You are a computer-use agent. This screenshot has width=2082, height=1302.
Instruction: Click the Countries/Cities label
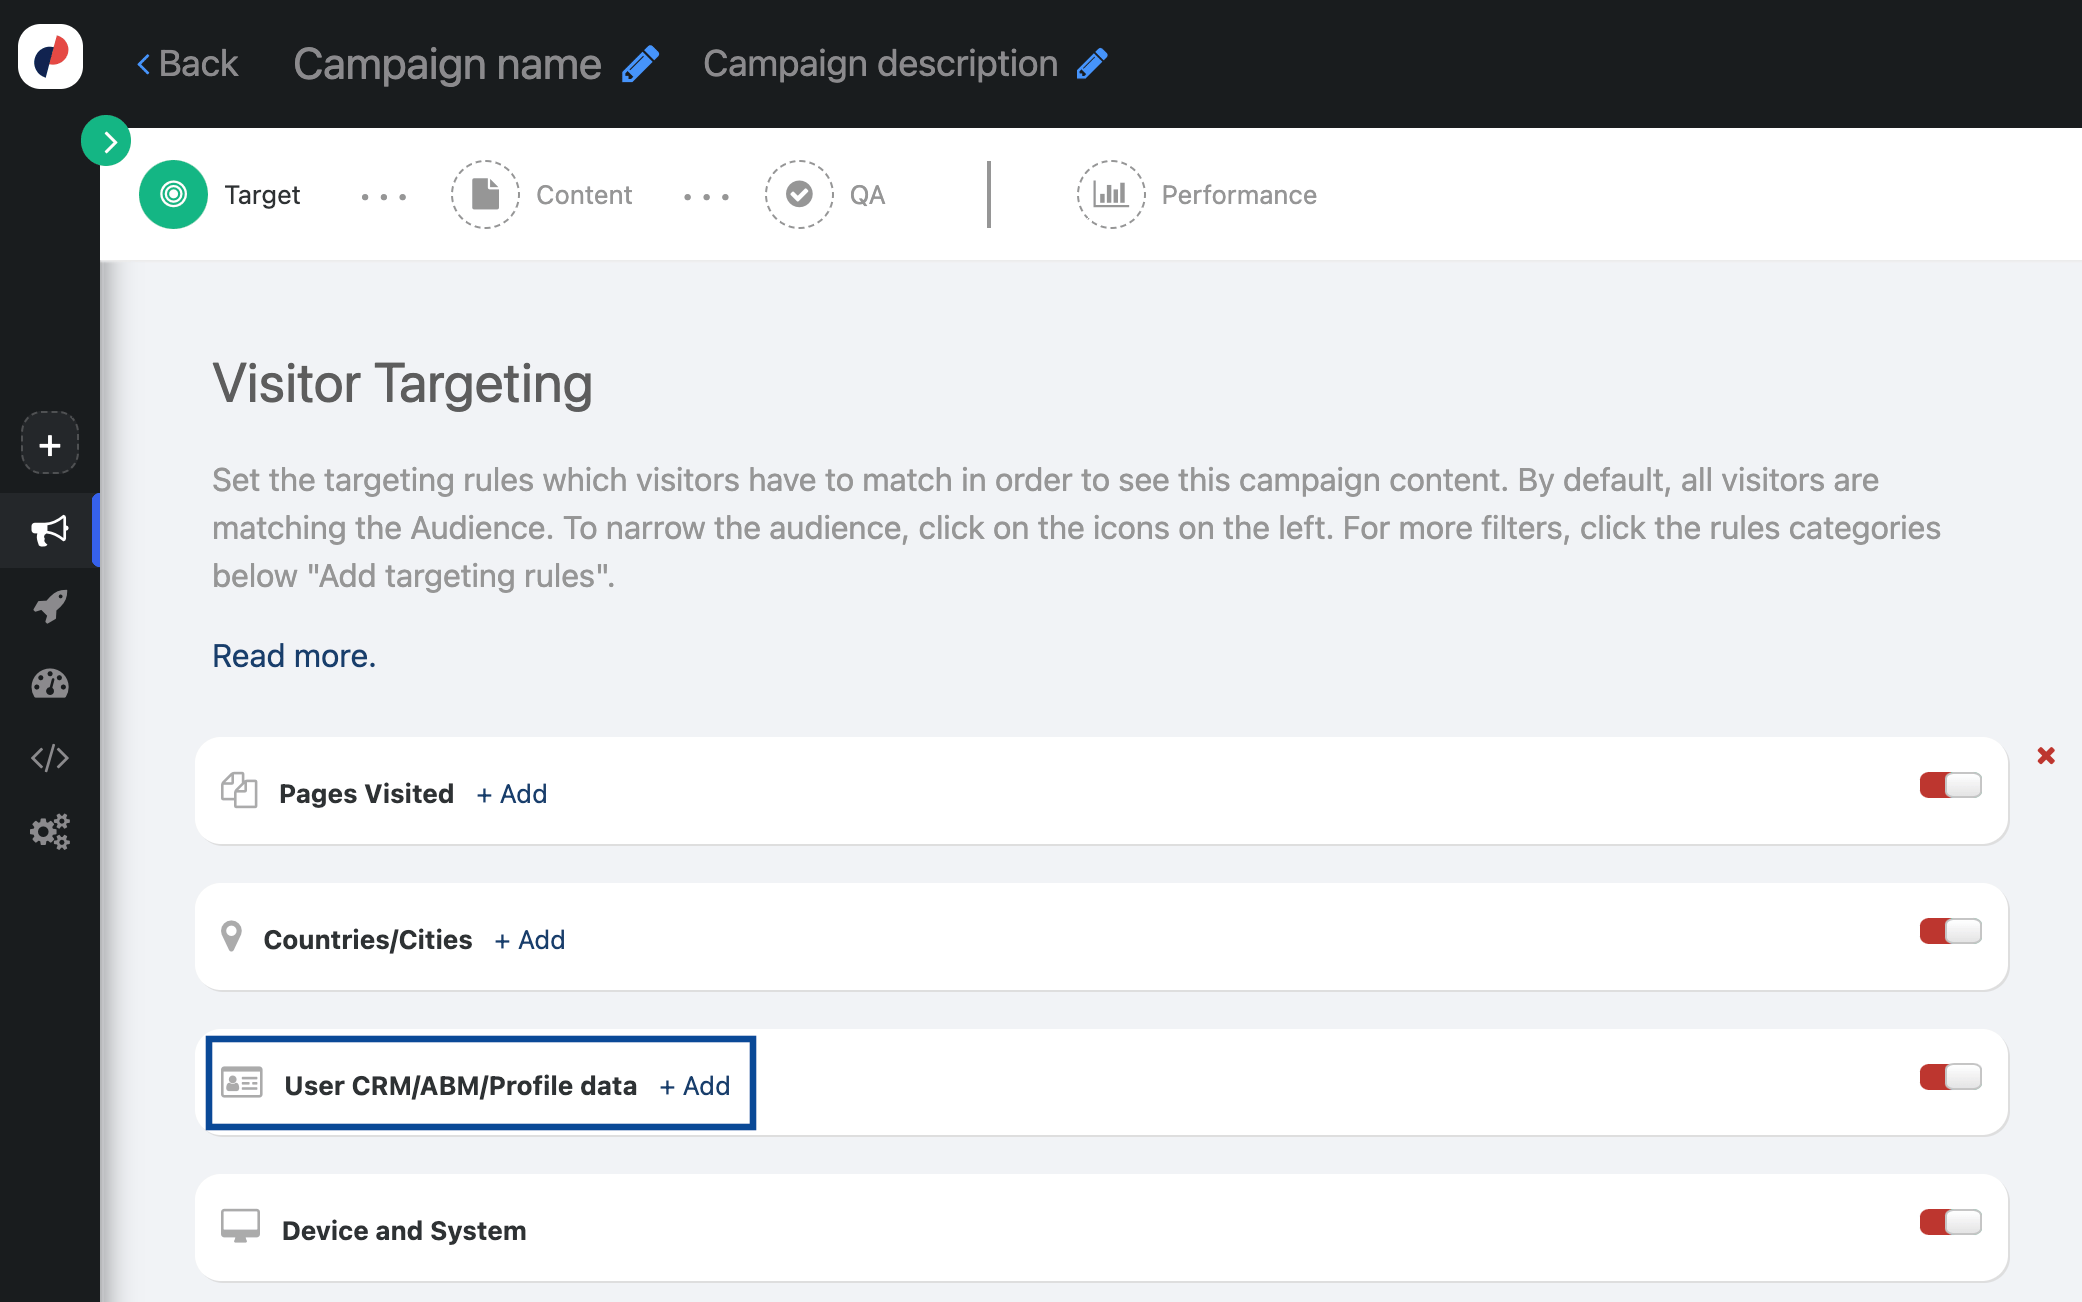click(x=367, y=940)
